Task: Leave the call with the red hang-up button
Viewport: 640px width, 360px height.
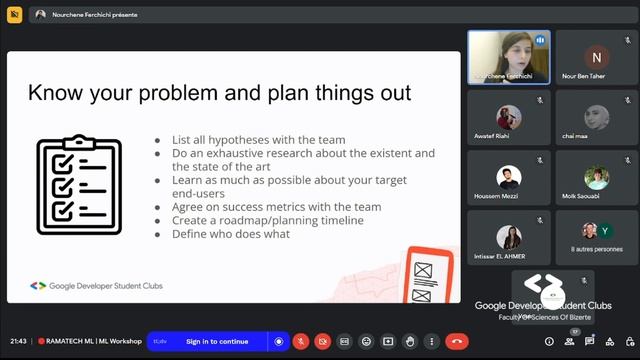Action: click(457, 341)
